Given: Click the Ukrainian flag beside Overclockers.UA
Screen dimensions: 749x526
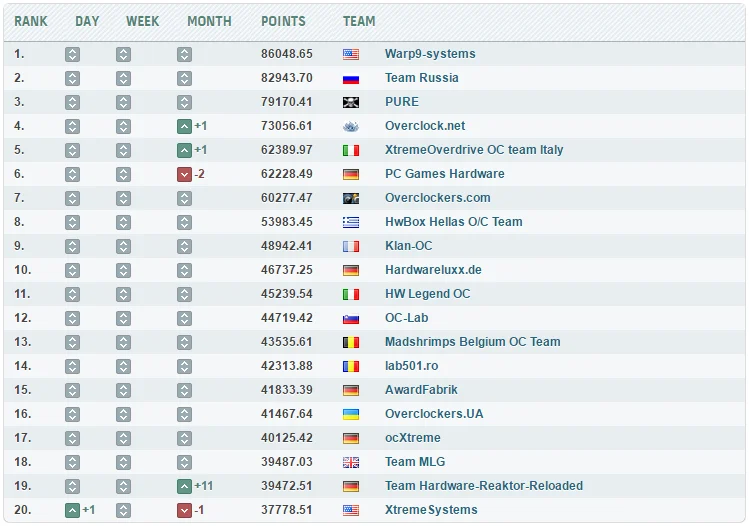Looking at the screenshot, I should (x=351, y=414).
